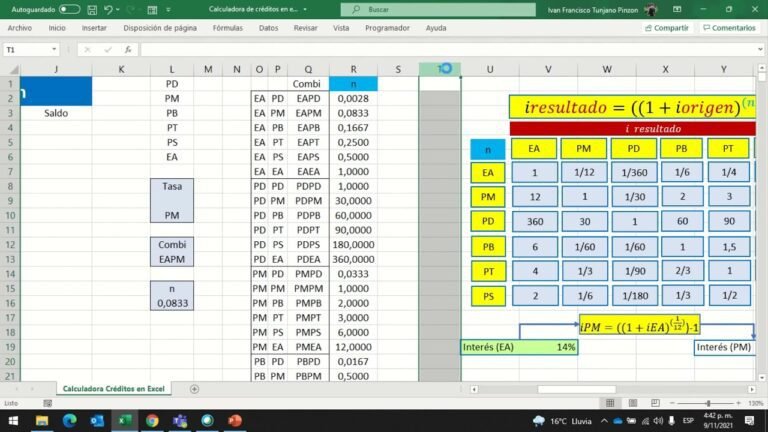The height and width of the screenshot is (432, 768).
Task: Click the Undo arrow icon
Action: tap(108, 9)
